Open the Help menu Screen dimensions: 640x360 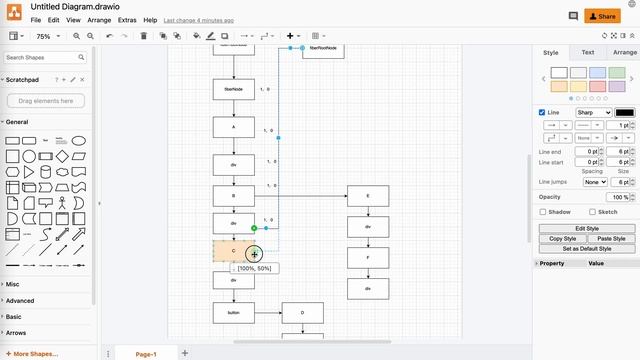tap(150, 20)
